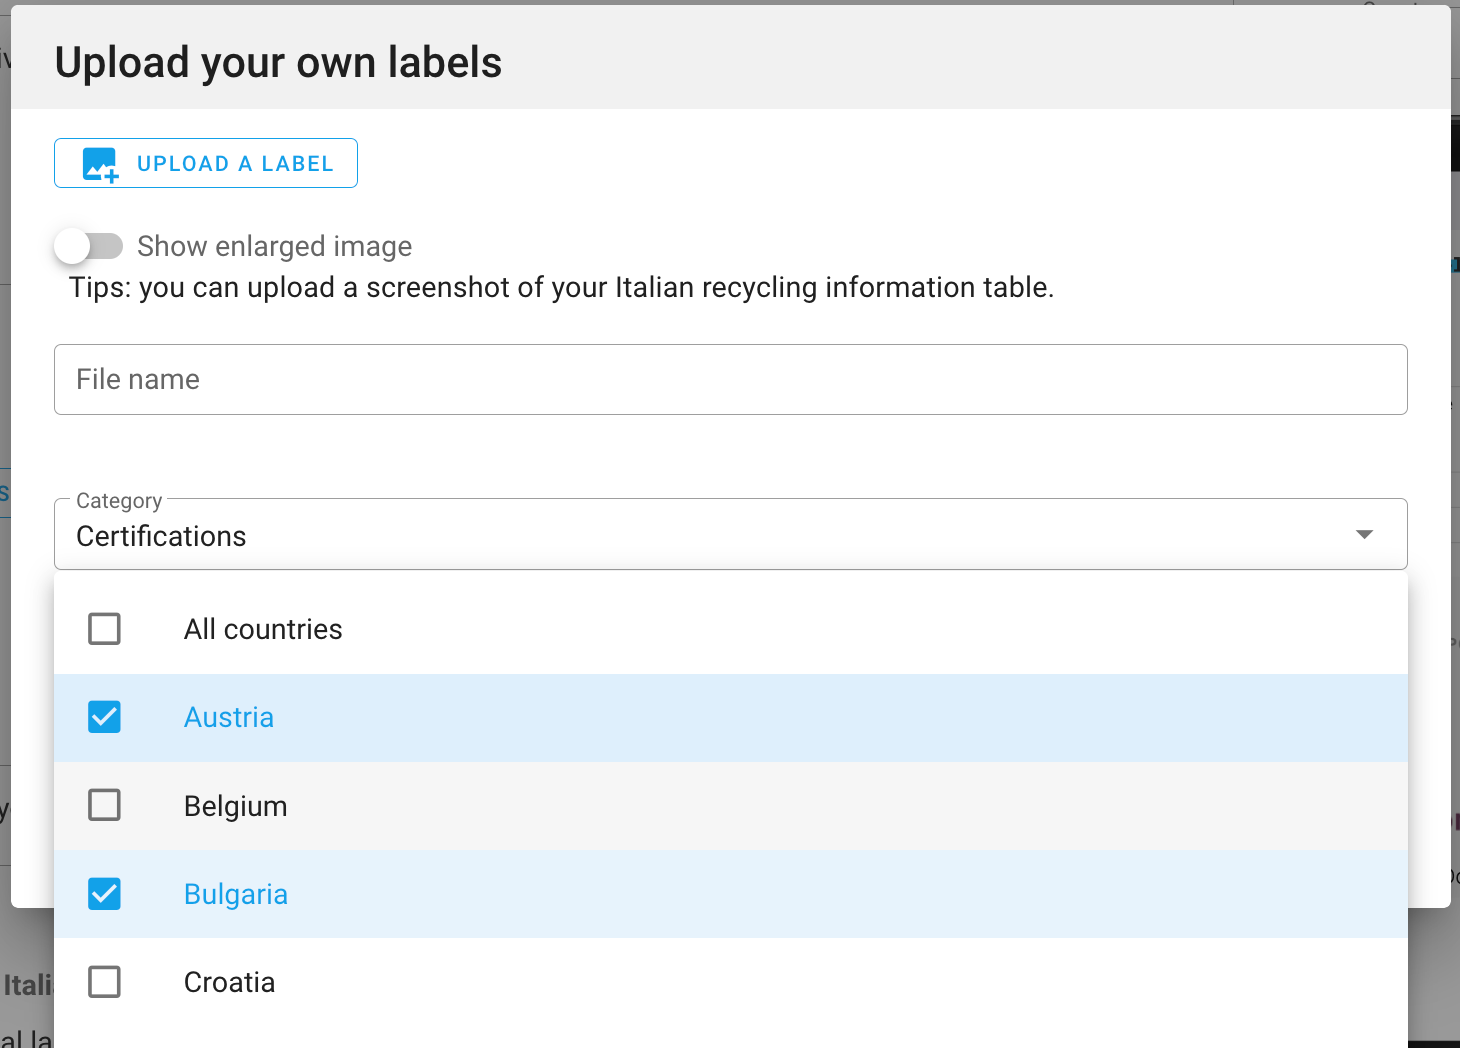Focus the File name input field
The height and width of the screenshot is (1048, 1460).
tap(730, 380)
